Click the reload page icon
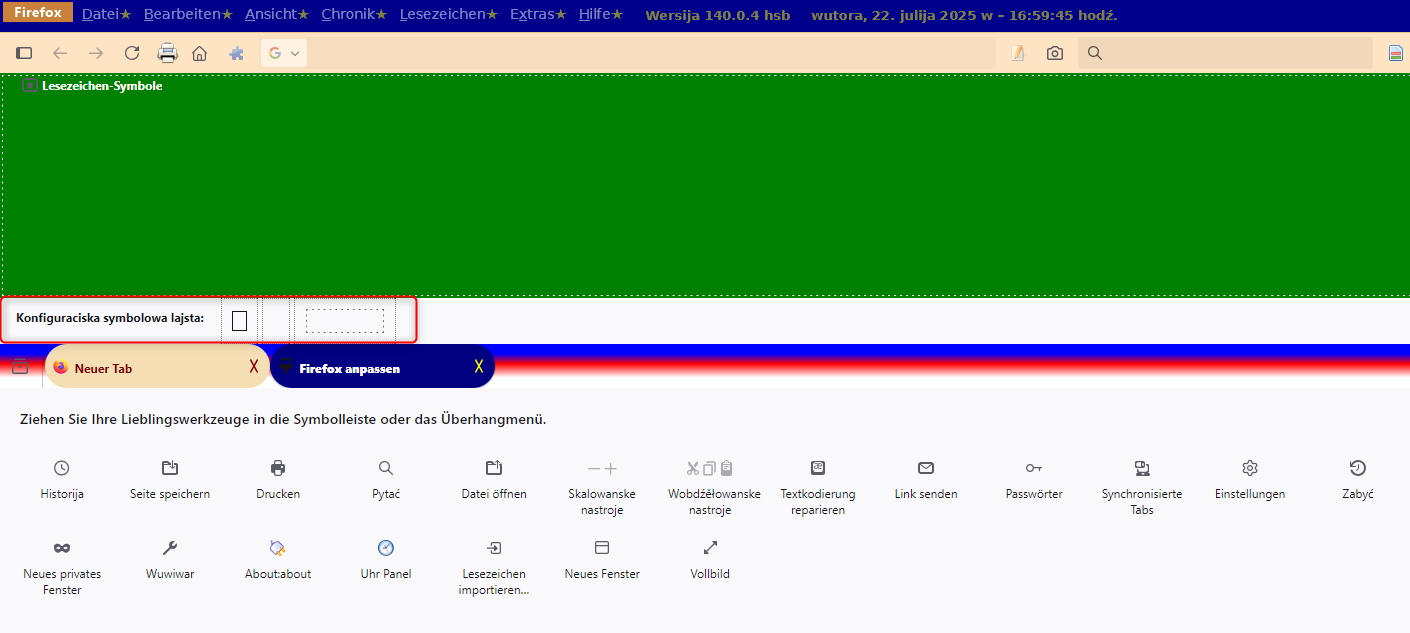Image resolution: width=1410 pixels, height=633 pixels. coord(132,53)
